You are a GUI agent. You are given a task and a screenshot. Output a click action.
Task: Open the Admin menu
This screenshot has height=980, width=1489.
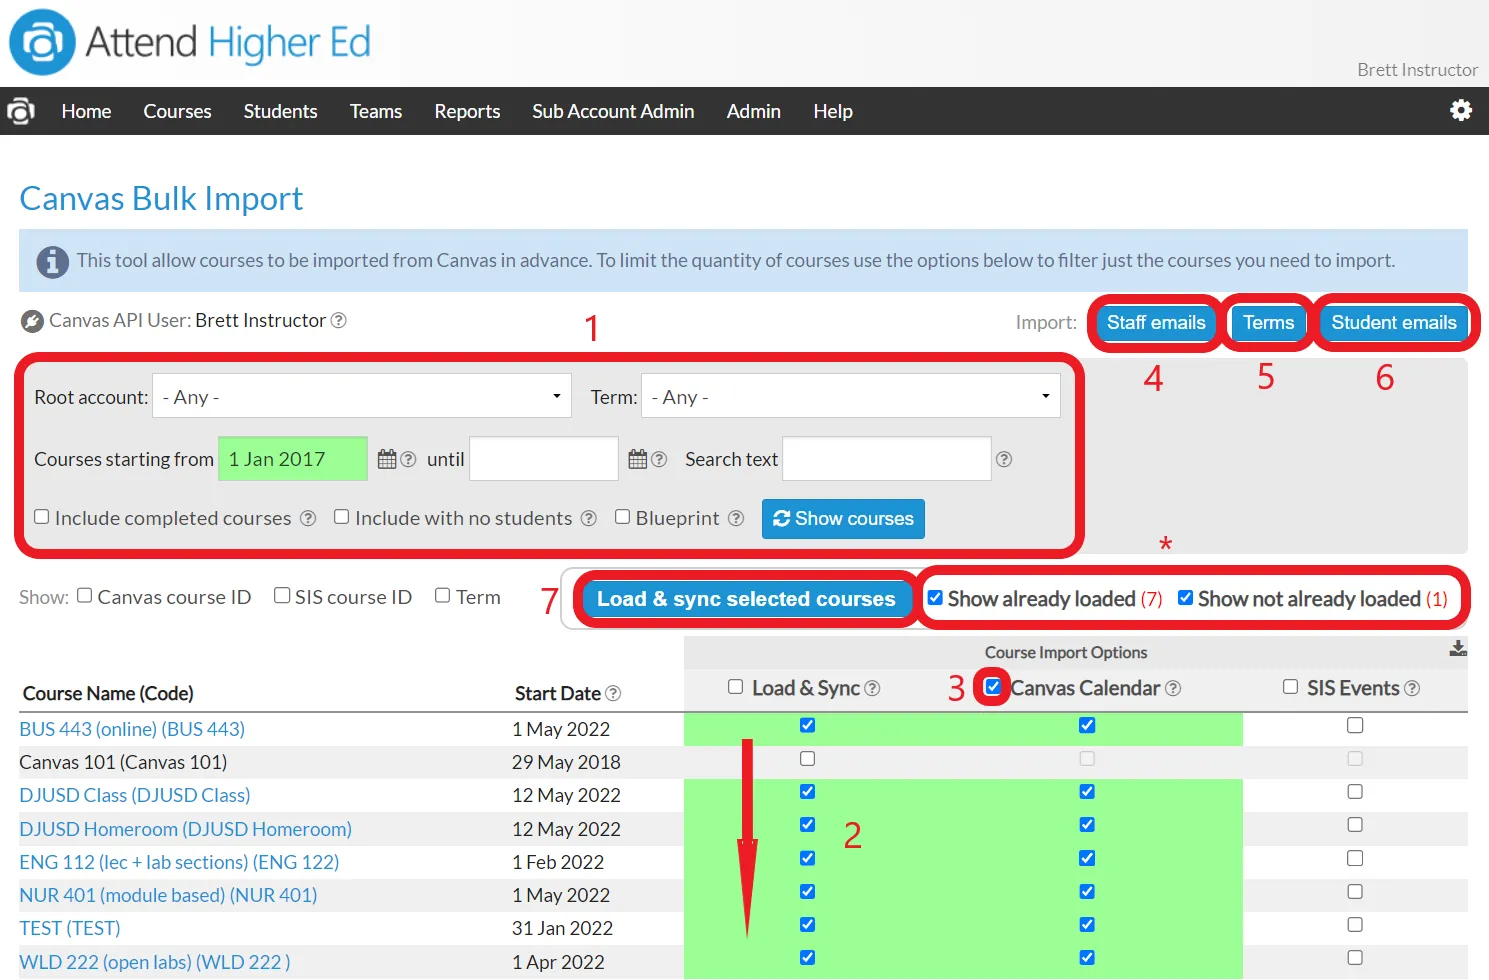point(753,111)
